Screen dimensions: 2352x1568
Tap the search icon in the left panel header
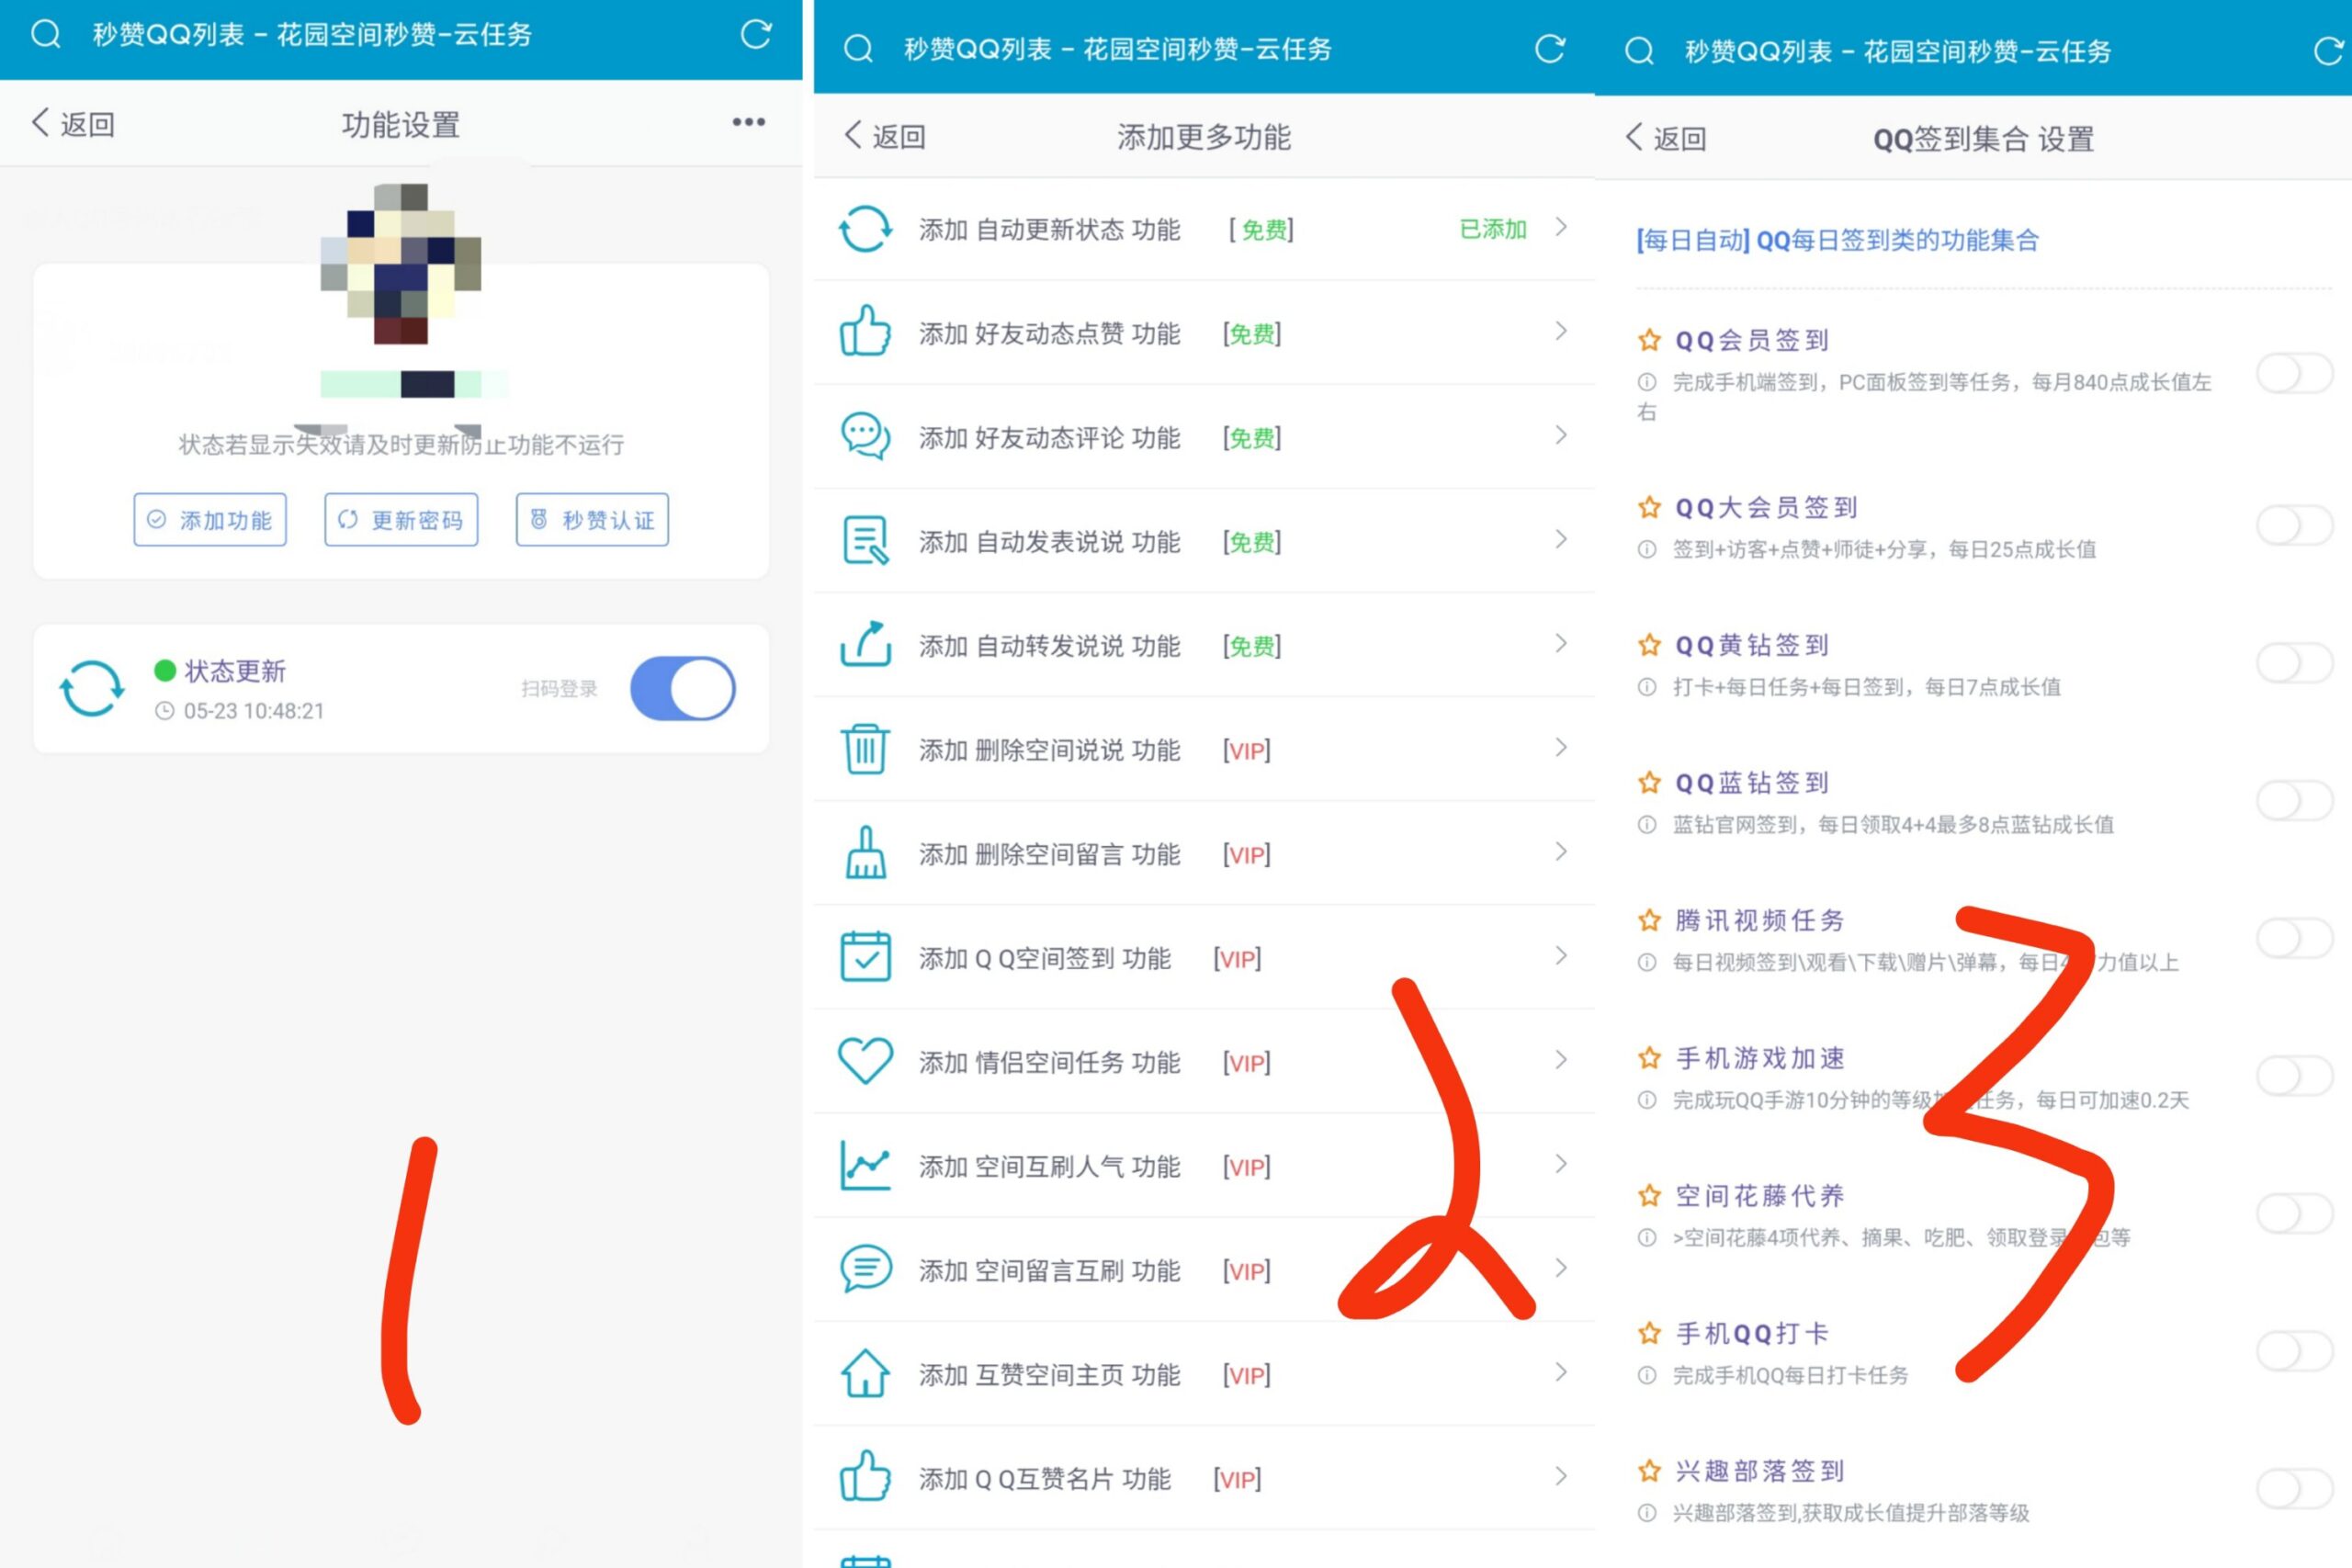point(46,35)
